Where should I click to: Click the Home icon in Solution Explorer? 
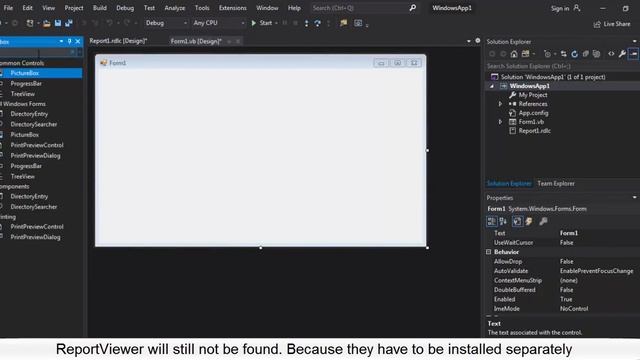pos(514,54)
